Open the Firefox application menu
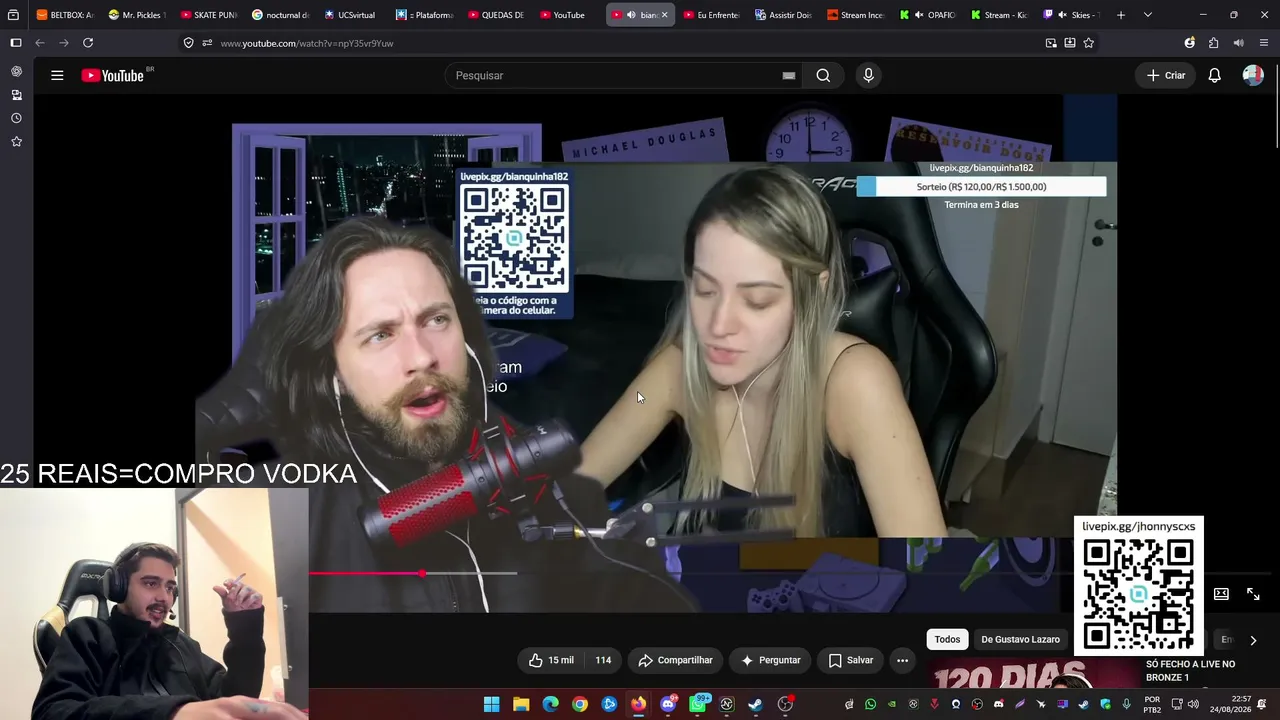 (1264, 43)
